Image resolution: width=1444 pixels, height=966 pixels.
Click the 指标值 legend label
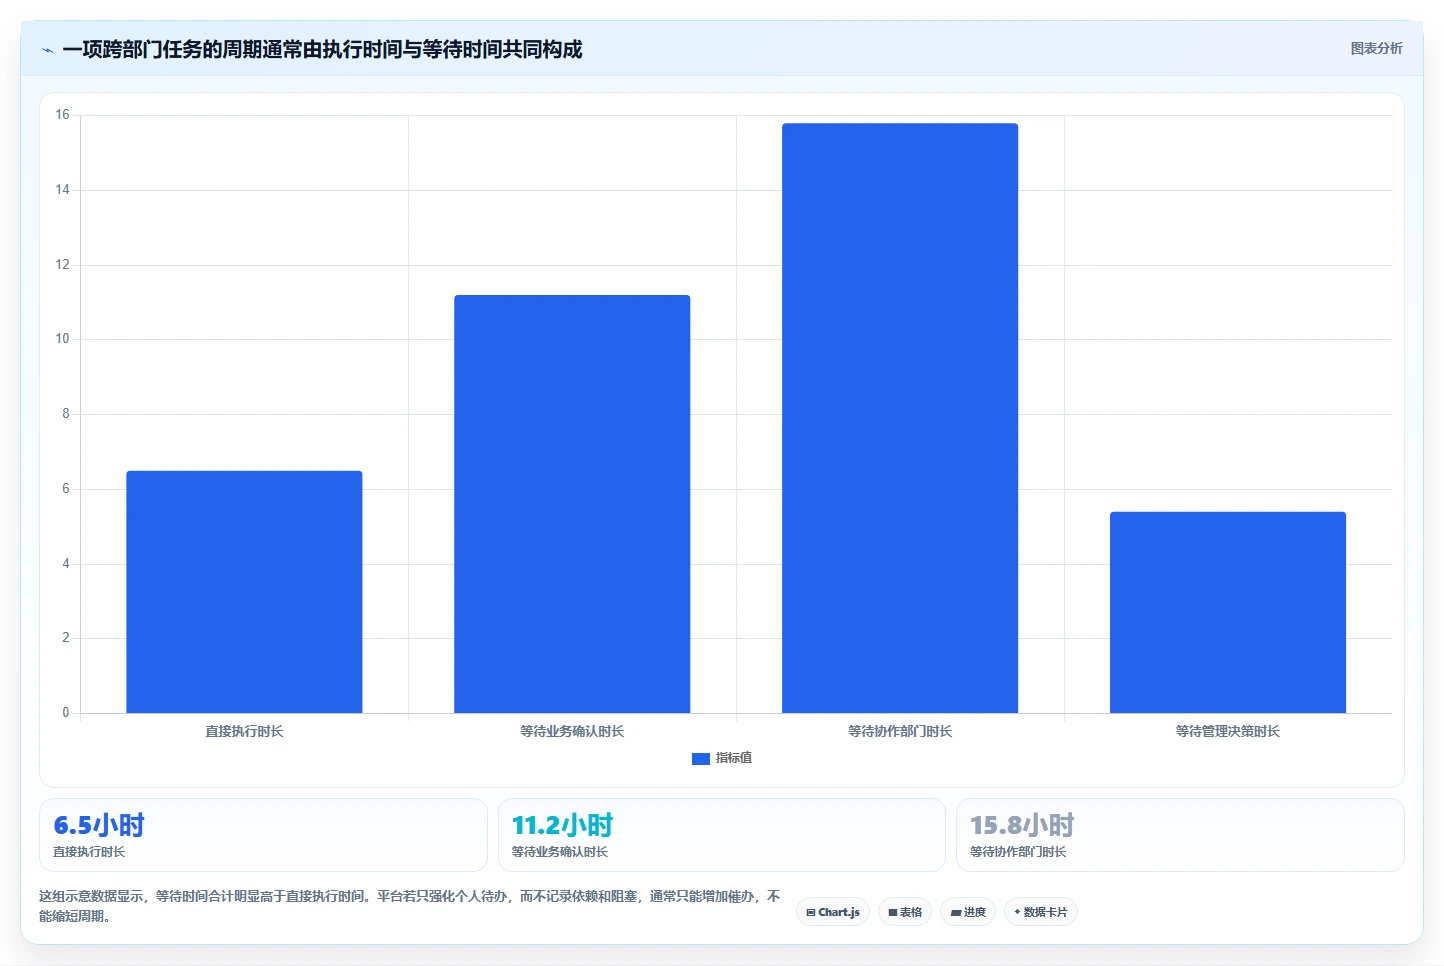(x=734, y=758)
